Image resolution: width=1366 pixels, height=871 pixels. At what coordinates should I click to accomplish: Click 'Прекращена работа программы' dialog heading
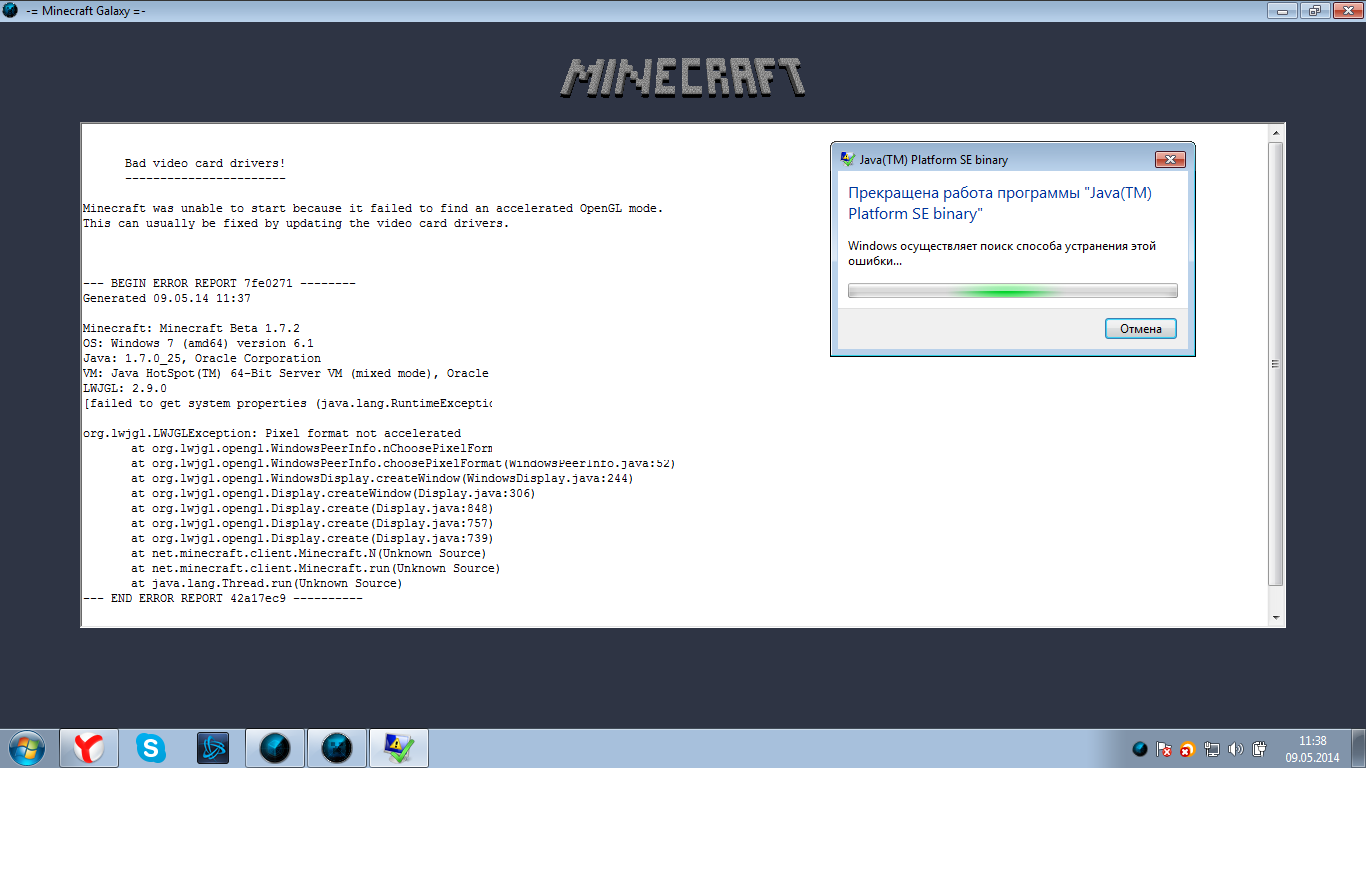coord(1000,203)
